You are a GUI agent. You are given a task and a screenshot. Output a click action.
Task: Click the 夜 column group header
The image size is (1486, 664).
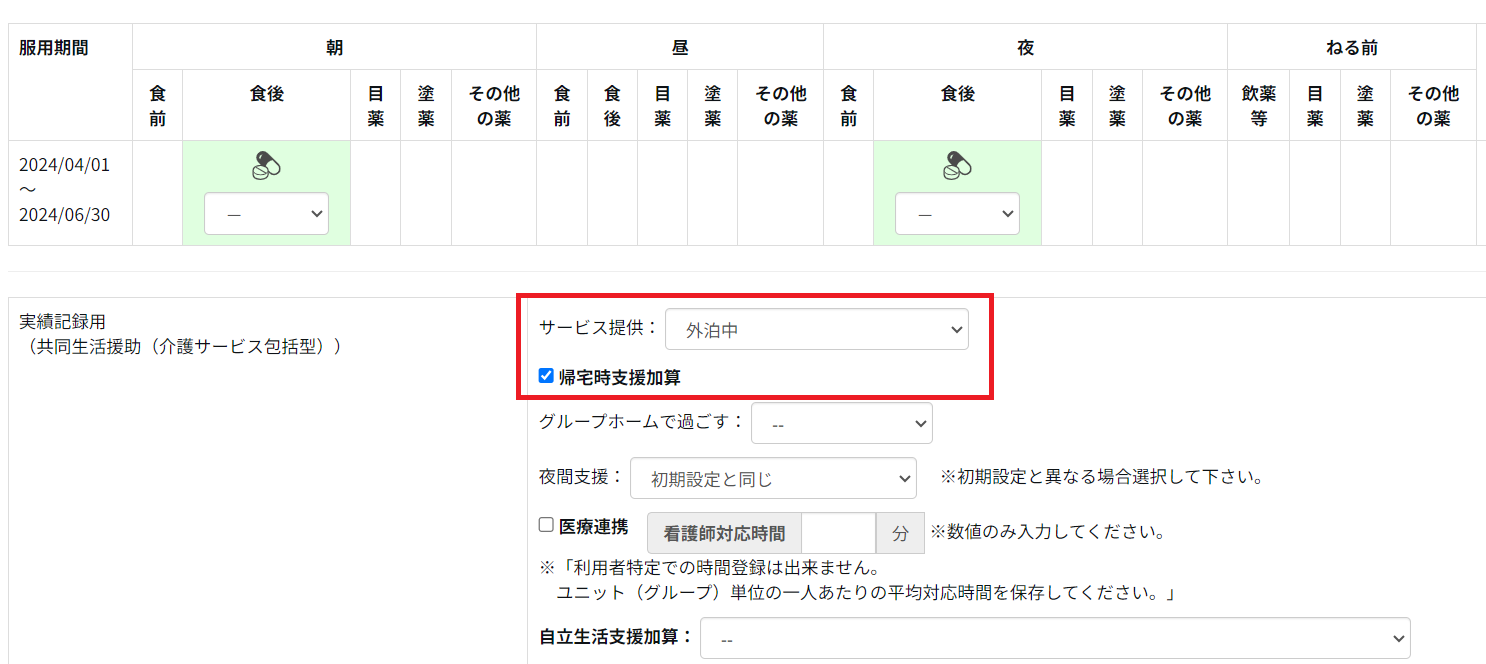pyautogui.click(x=1025, y=48)
